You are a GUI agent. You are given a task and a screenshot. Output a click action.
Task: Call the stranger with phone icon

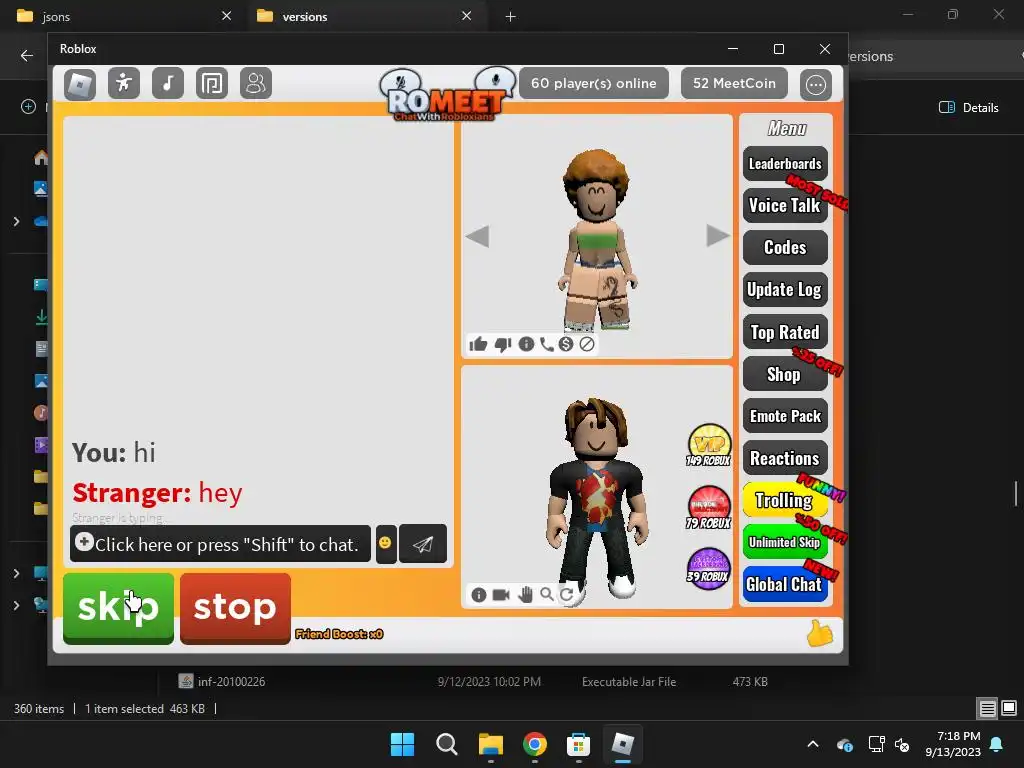click(x=547, y=344)
